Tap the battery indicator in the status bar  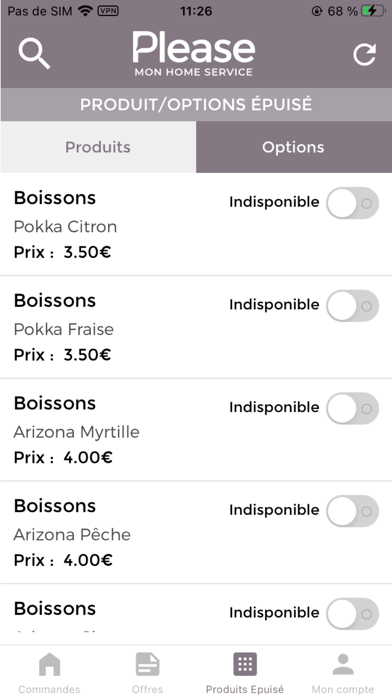coord(373,11)
